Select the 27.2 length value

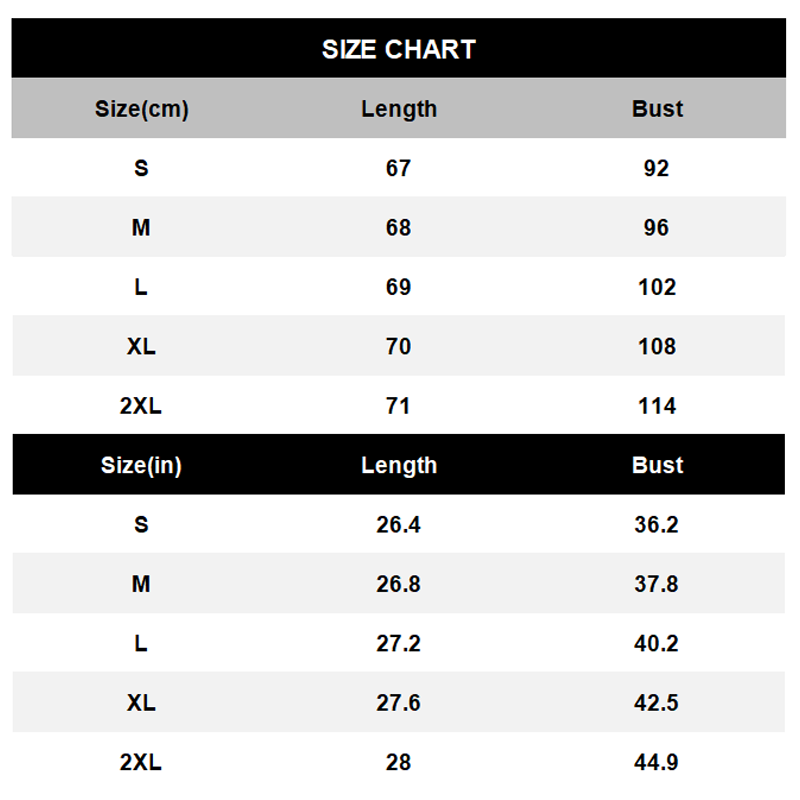coord(398,643)
